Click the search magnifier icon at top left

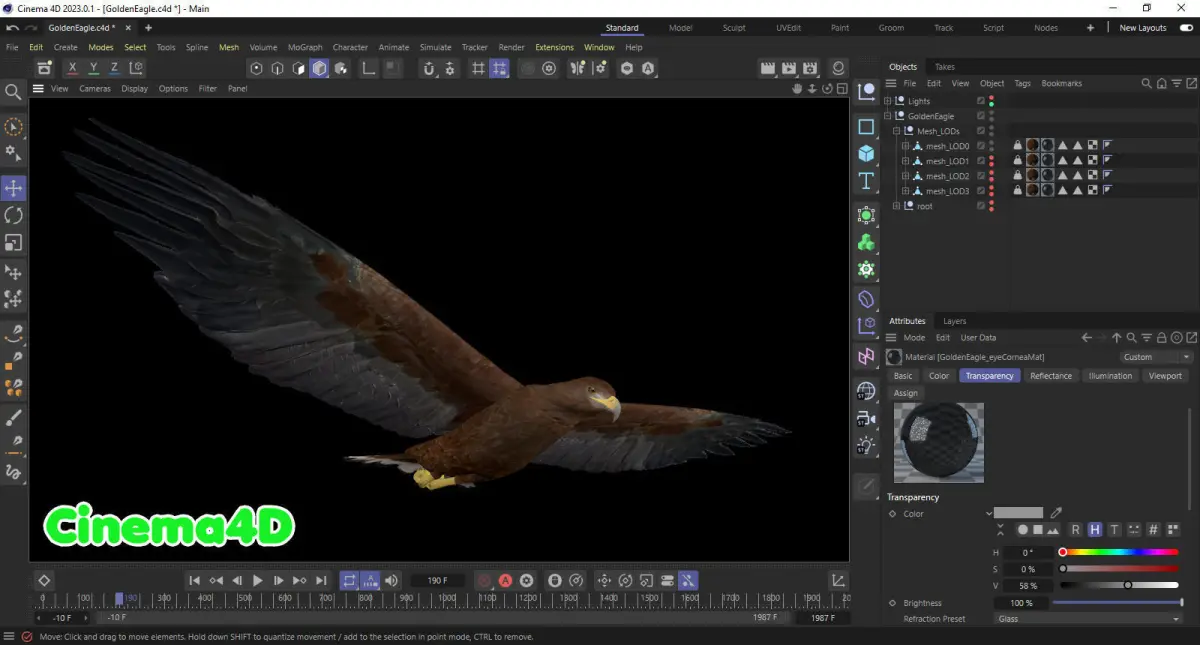click(x=14, y=92)
